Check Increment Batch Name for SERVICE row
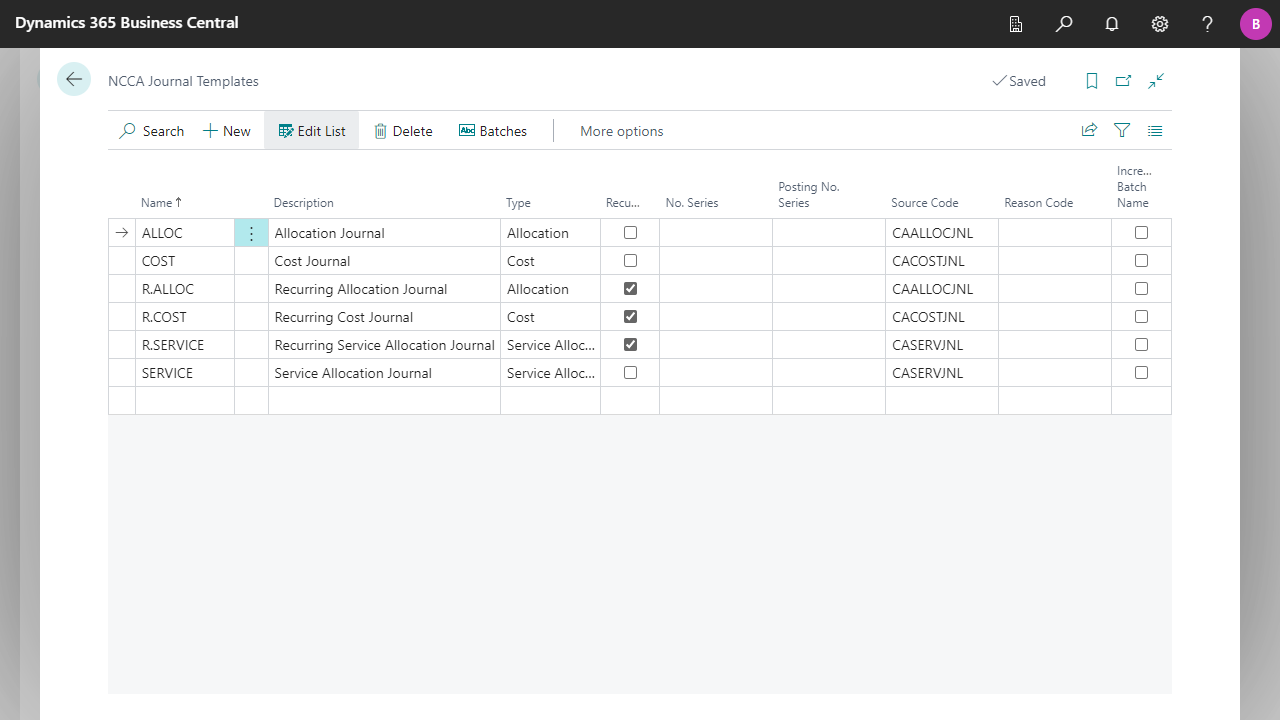Viewport: 1280px width, 720px height. [1141, 372]
